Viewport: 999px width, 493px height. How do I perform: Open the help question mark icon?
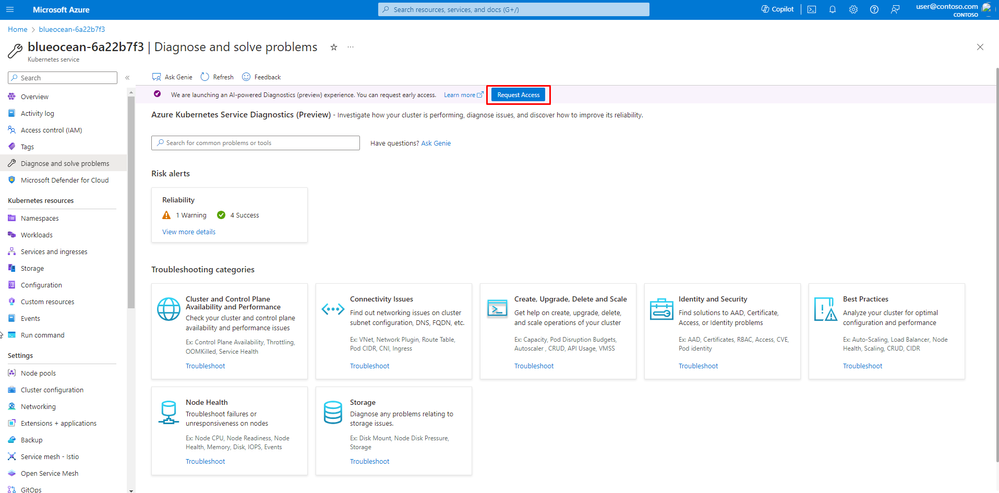pyautogui.click(x=874, y=10)
